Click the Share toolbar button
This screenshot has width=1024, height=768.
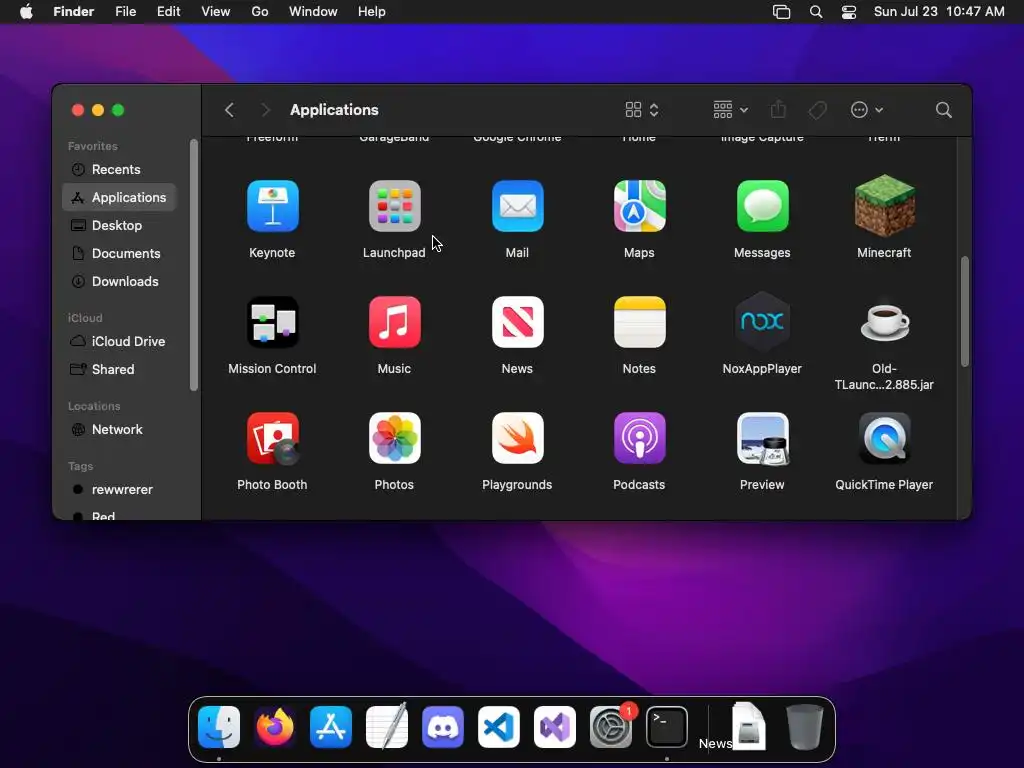pyautogui.click(x=778, y=109)
